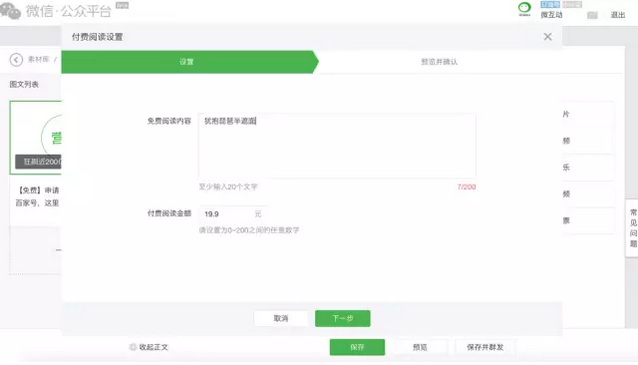The height and width of the screenshot is (365, 638).
Task: Open the 素材库 breadcrumb link
Action: pyautogui.click(x=38, y=59)
